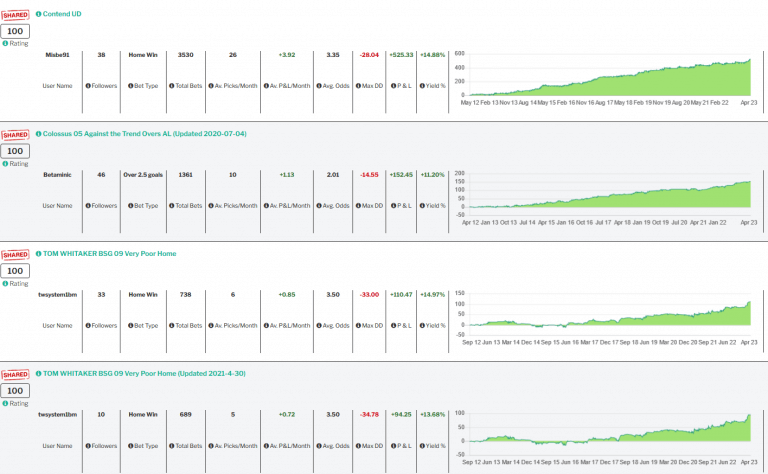
Task: Open profit chart of system with +94.25 P&L
Action: click(606, 438)
